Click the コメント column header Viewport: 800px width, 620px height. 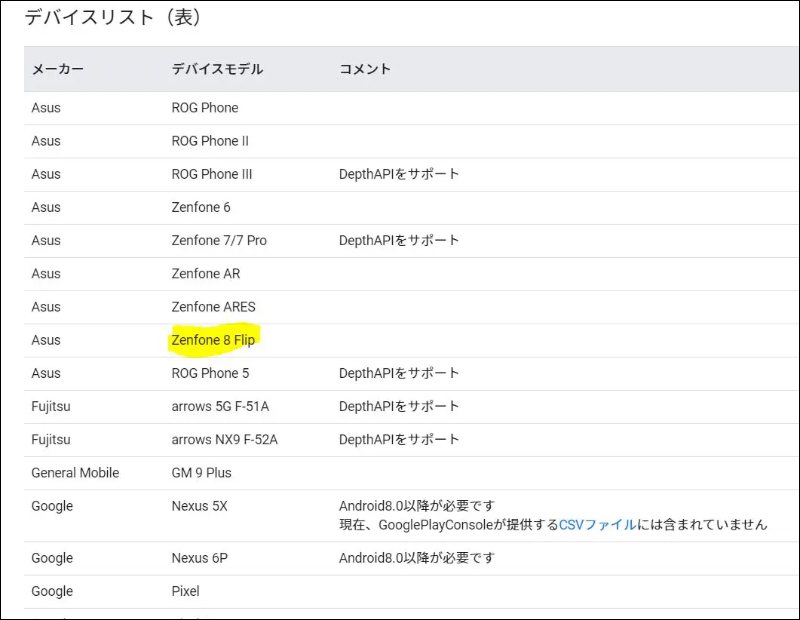pos(365,69)
